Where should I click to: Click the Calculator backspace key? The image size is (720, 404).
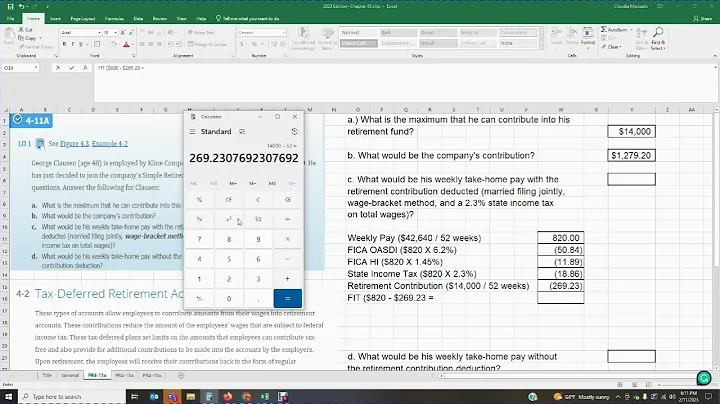coord(287,200)
